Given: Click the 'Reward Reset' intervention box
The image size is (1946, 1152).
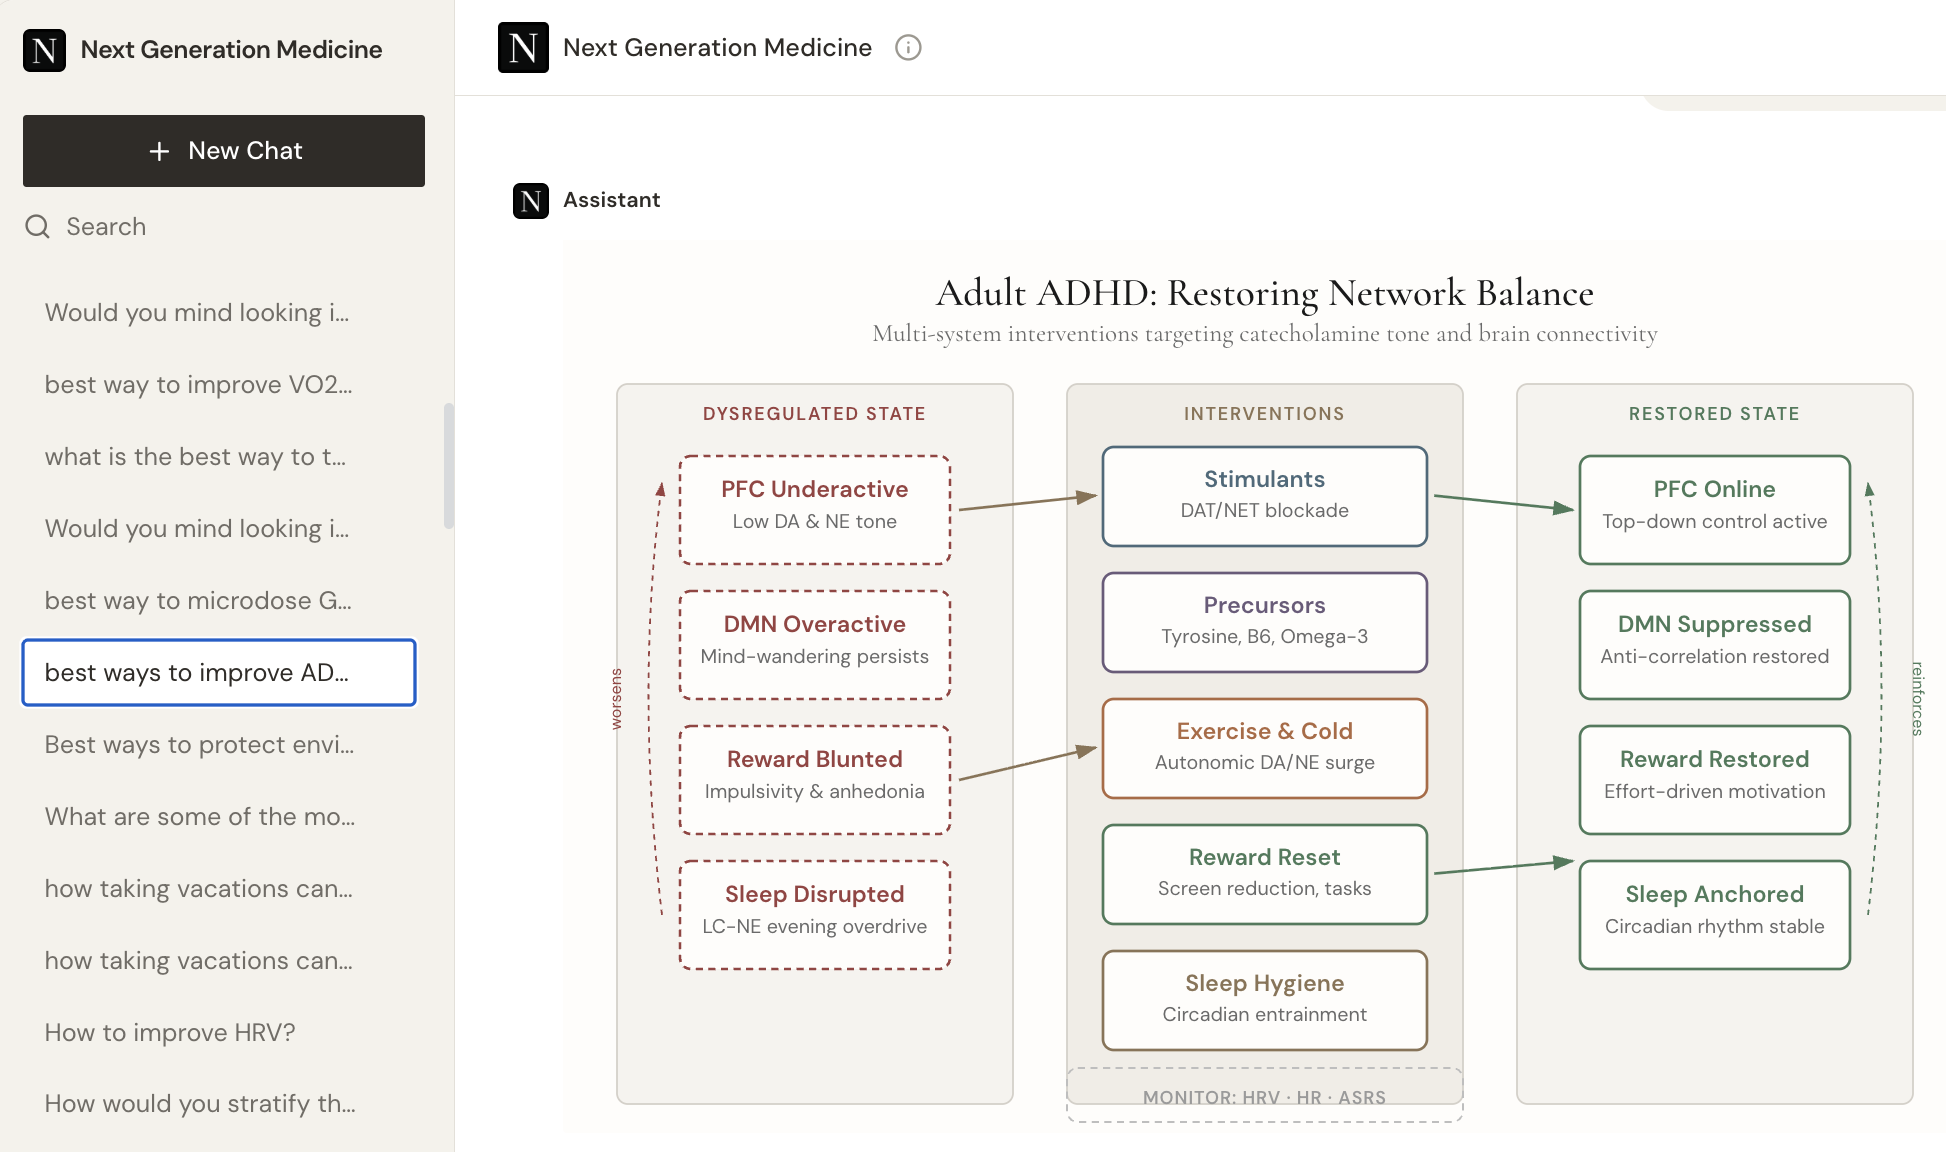Looking at the screenshot, I should (x=1265, y=874).
